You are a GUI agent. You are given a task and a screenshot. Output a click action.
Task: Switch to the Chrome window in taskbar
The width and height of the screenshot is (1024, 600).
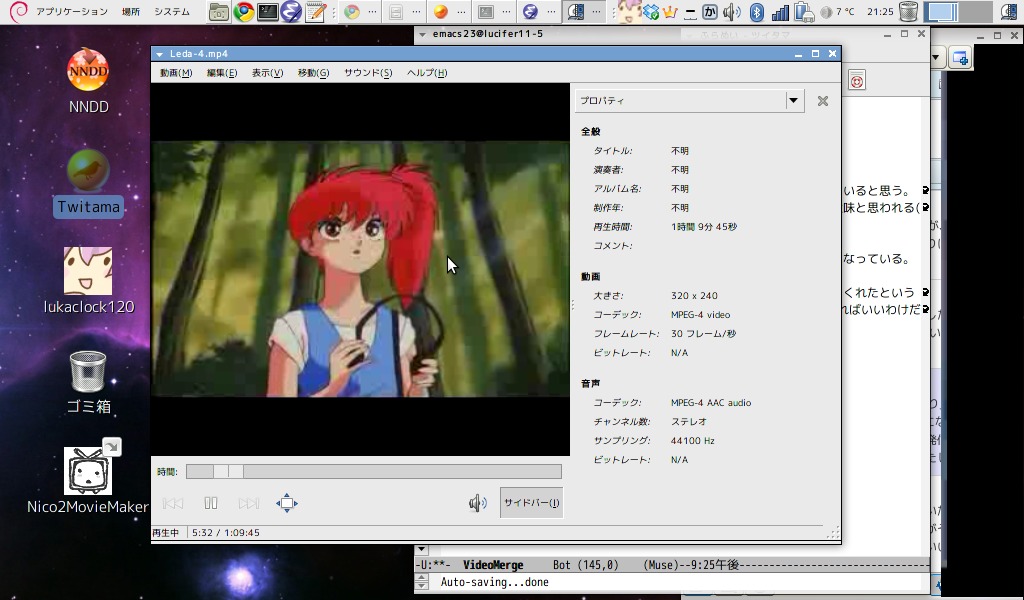pos(360,12)
